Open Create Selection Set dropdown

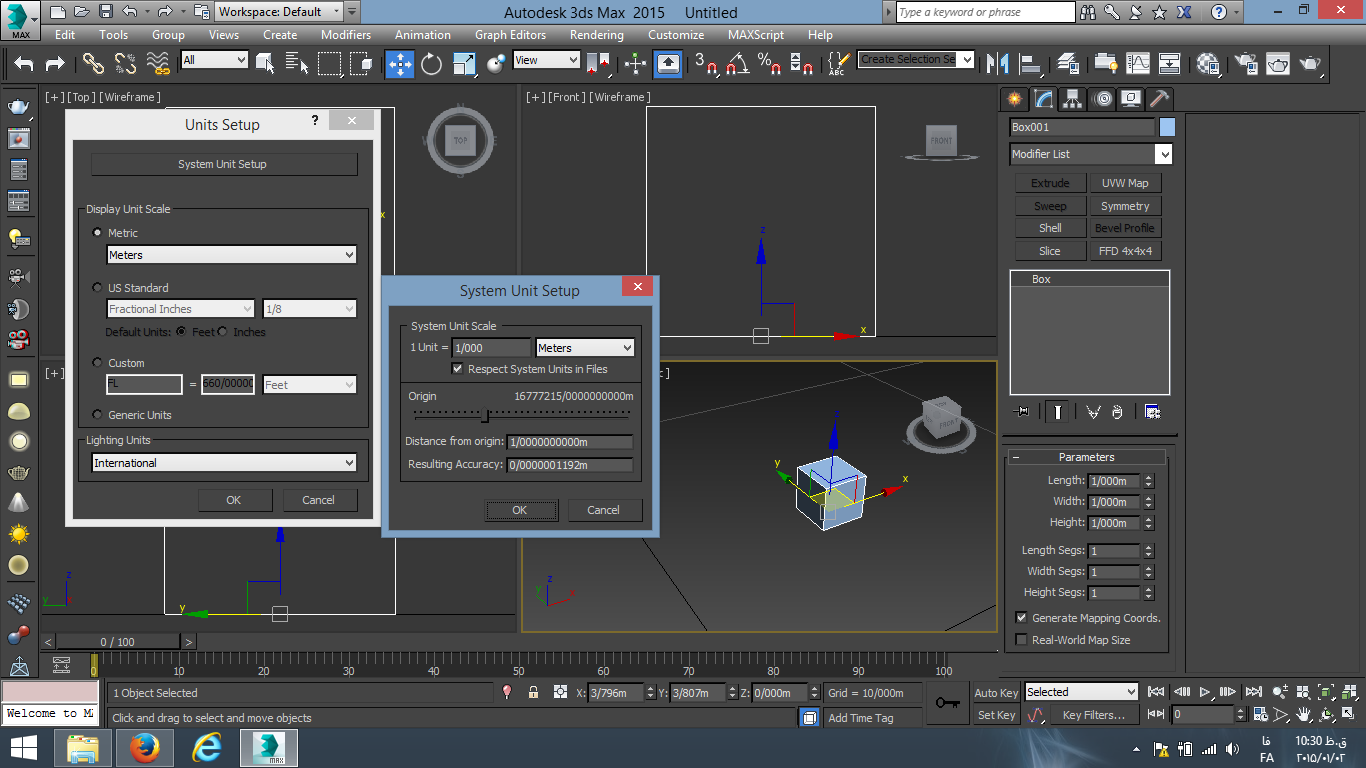[x=916, y=60]
